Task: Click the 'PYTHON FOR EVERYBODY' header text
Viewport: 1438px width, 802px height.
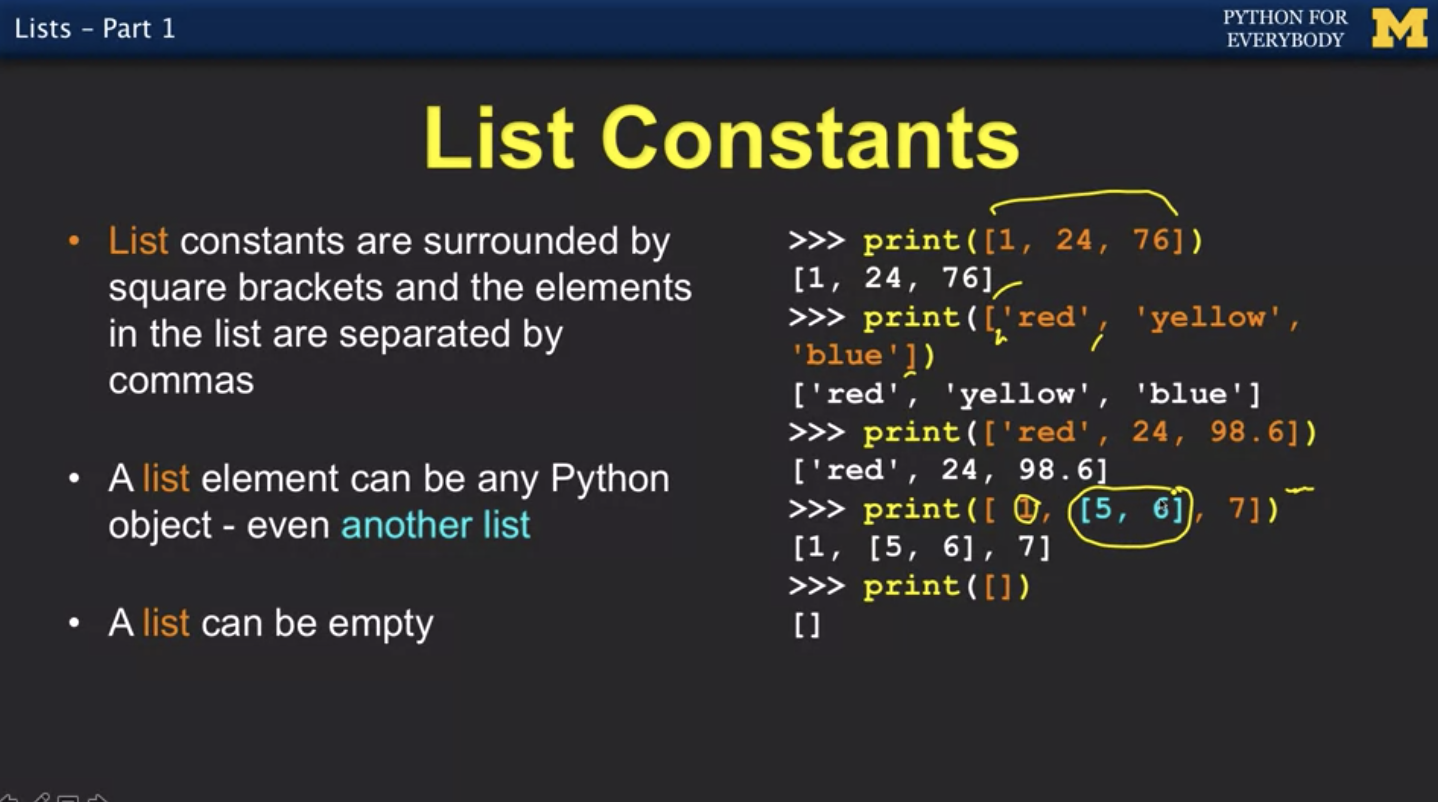Action: tap(1286, 29)
